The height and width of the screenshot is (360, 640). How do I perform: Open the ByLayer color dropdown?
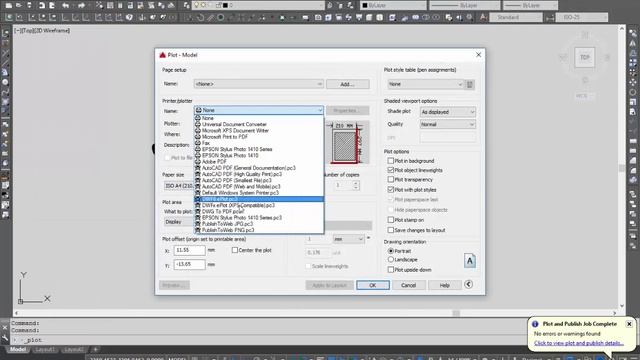(x=392, y=5)
